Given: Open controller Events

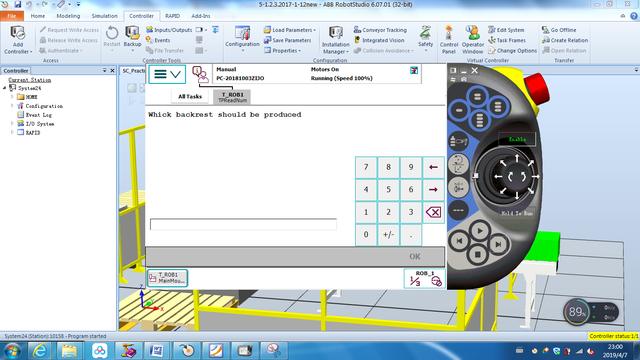Looking at the screenshot, I should coord(158,40).
